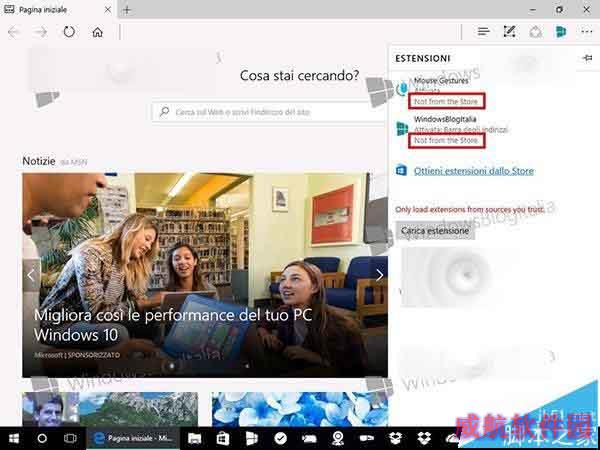Open File Explorer from taskbar

194,439
